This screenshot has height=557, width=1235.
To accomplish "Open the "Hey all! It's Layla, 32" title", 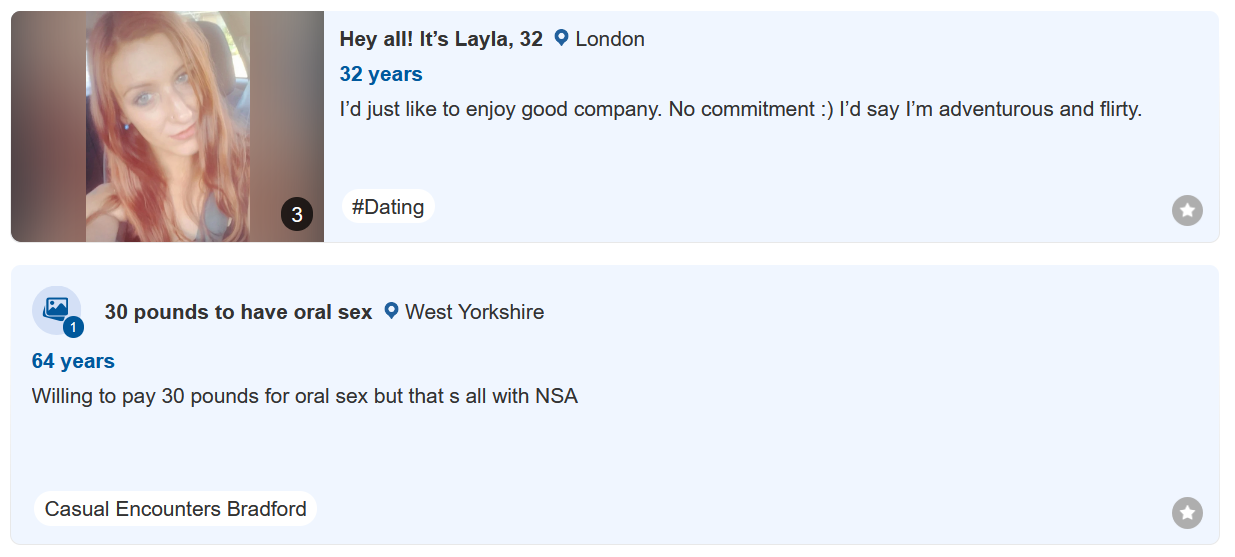I will tap(441, 39).
